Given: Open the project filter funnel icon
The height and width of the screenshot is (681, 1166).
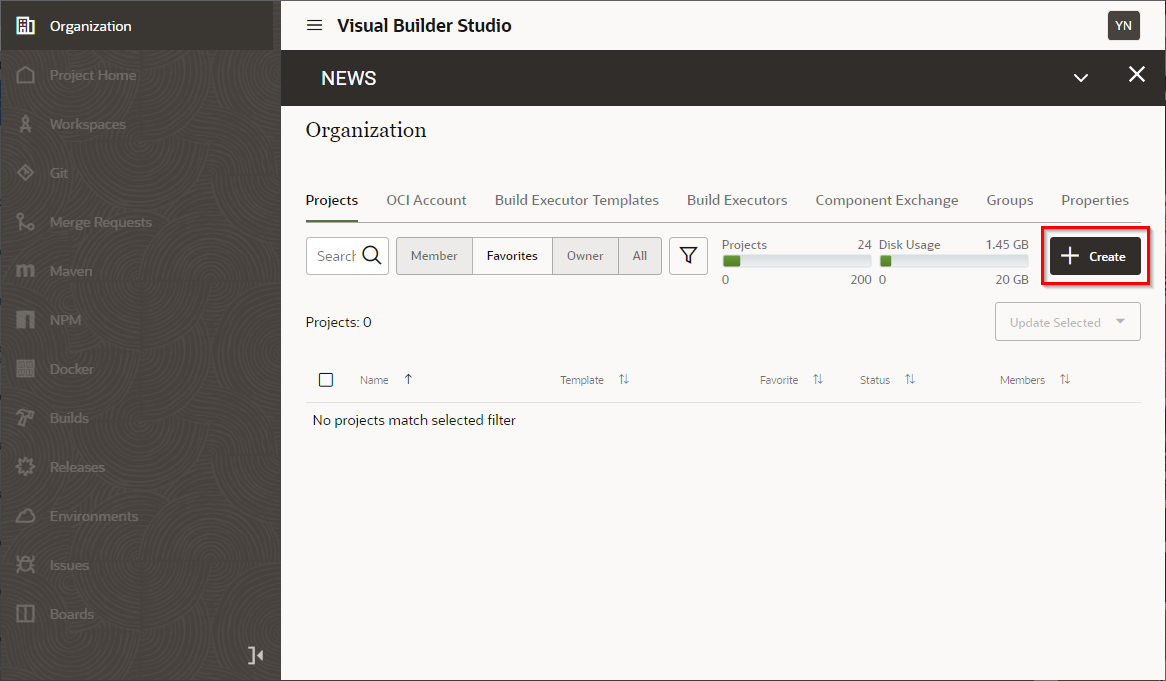Looking at the screenshot, I should pyautogui.click(x=688, y=256).
